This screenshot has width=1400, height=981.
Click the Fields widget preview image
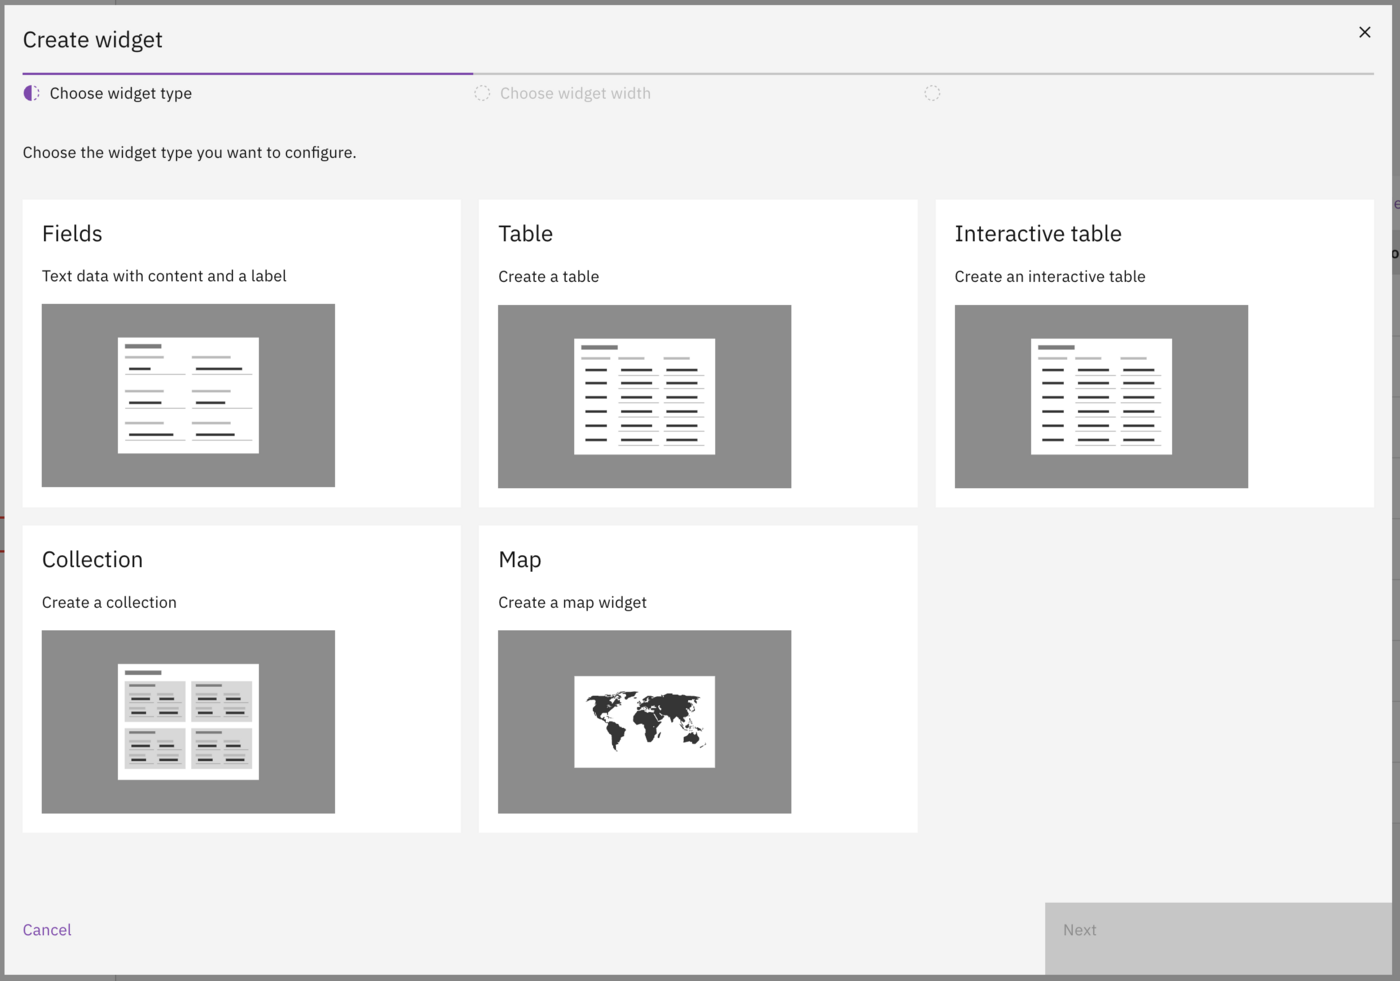tap(188, 395)
